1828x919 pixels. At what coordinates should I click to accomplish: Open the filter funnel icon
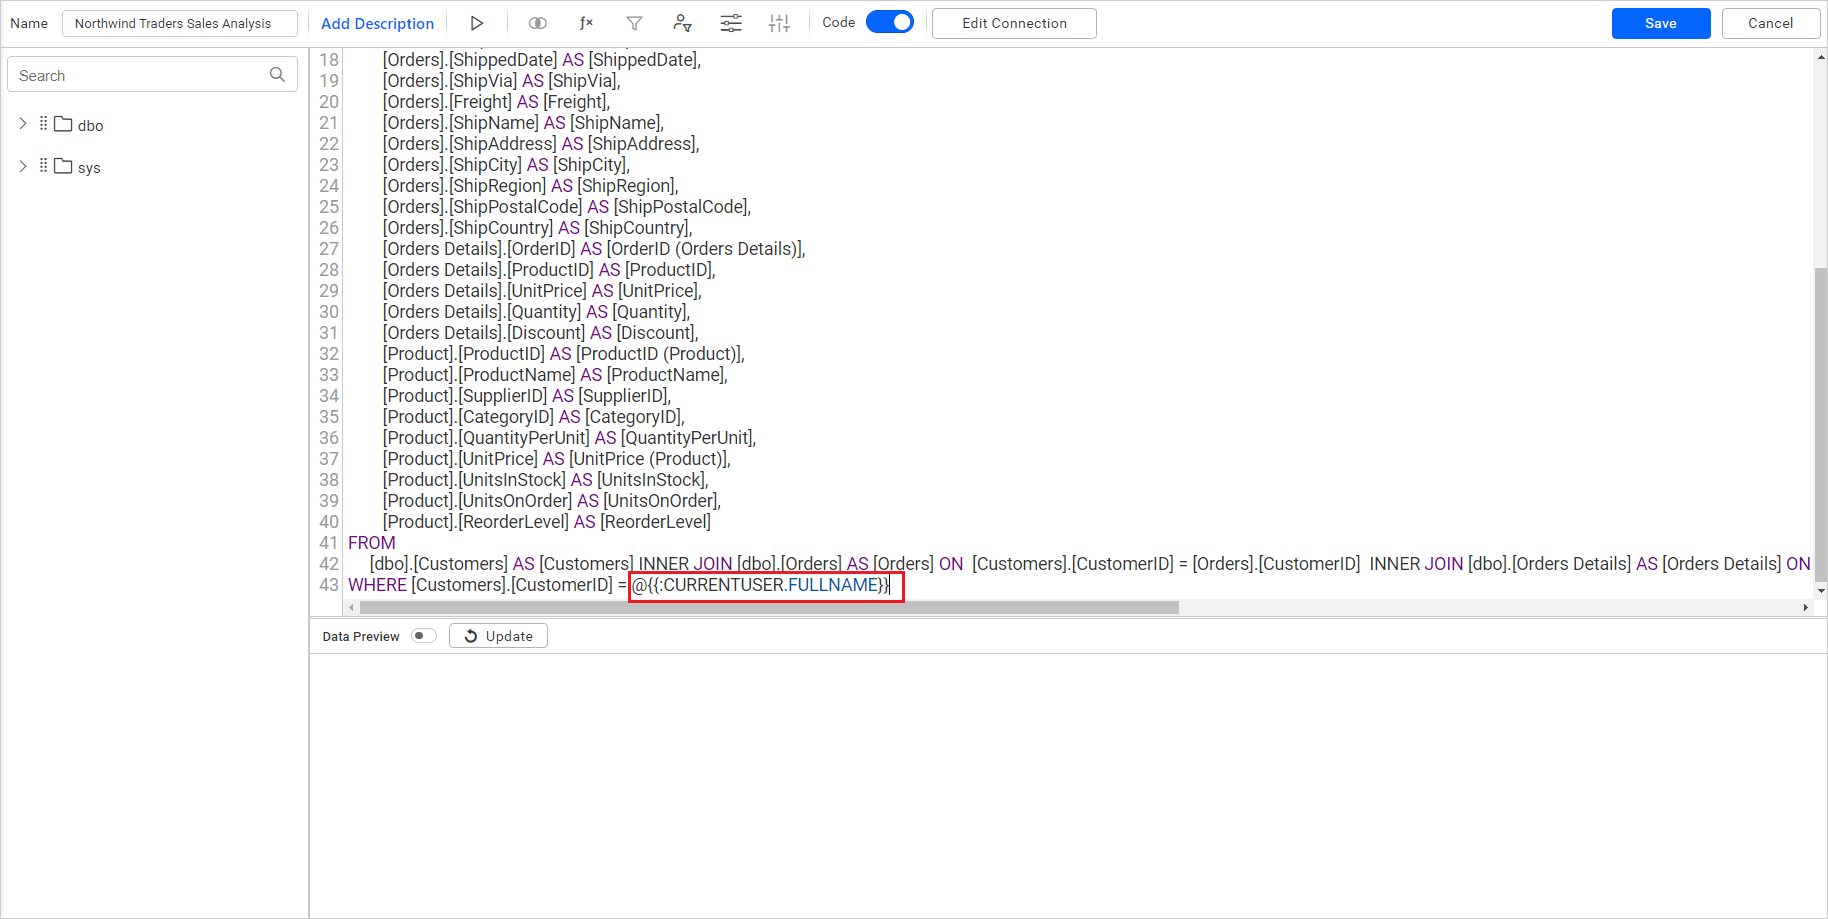point(635,22)
